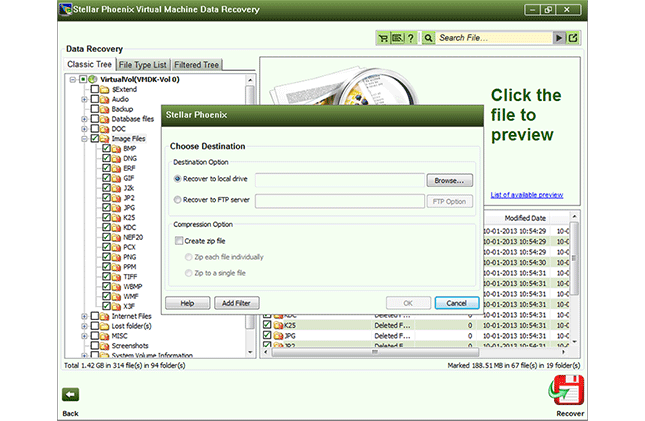Click the DOC folder icon in tree
645x421 pixels.
105,129
